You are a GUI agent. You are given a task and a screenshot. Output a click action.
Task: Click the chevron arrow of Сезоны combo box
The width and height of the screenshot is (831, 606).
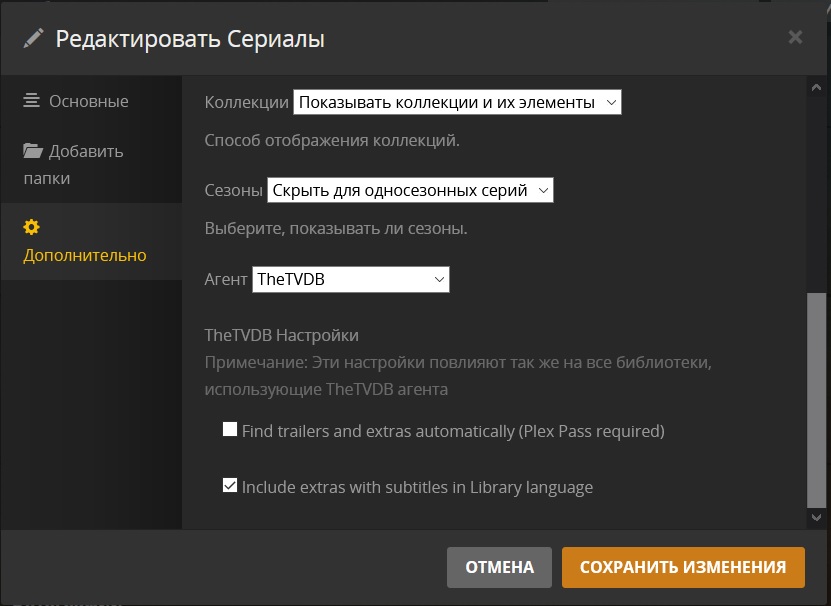[x=542, y=190]
